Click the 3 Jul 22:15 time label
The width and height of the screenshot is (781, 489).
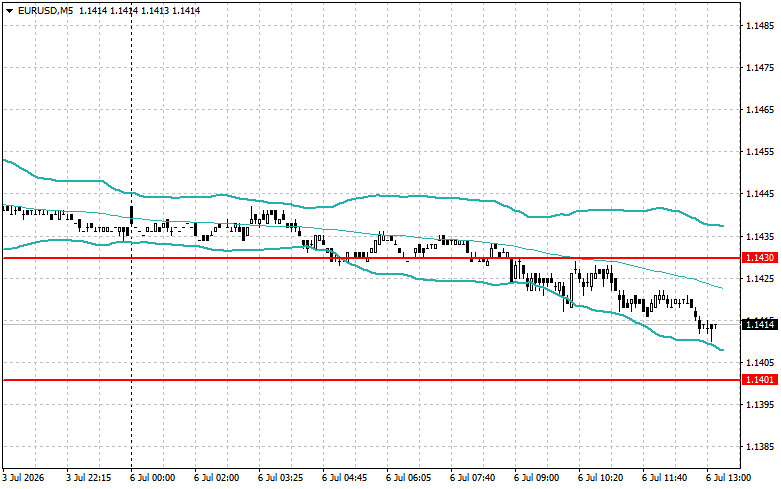click(89, 478)
